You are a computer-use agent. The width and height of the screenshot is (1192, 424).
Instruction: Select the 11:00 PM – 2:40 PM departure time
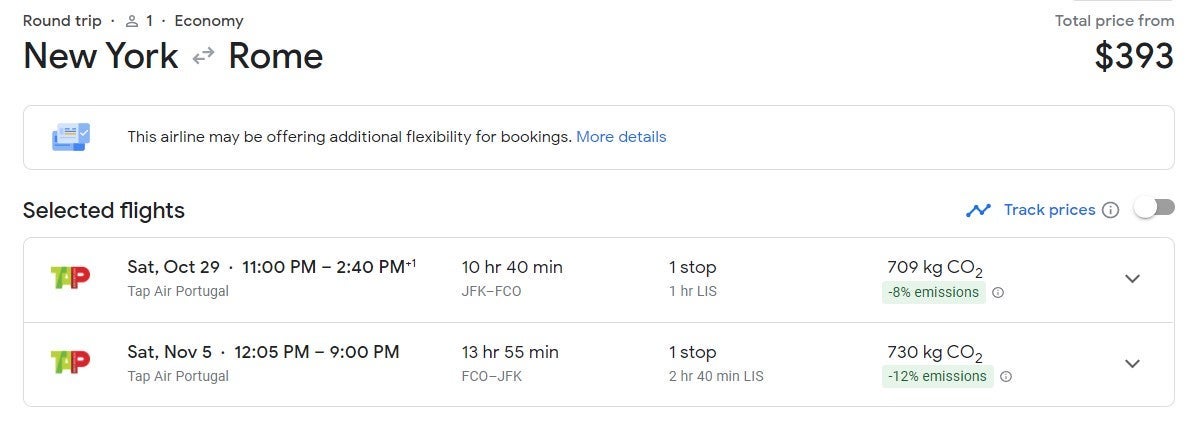(323, 267)
